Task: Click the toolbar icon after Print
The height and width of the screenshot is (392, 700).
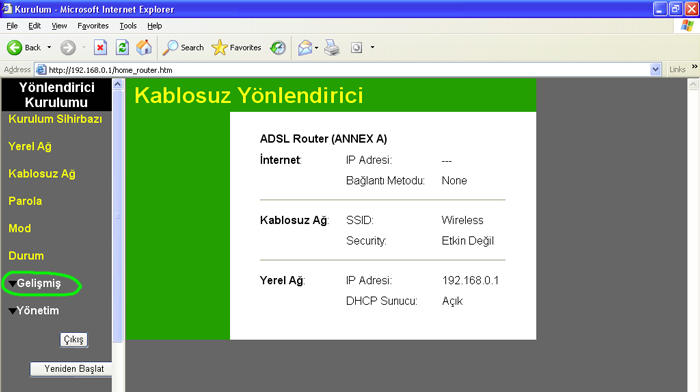Action: pyautogui.click(x=356, y=47)
